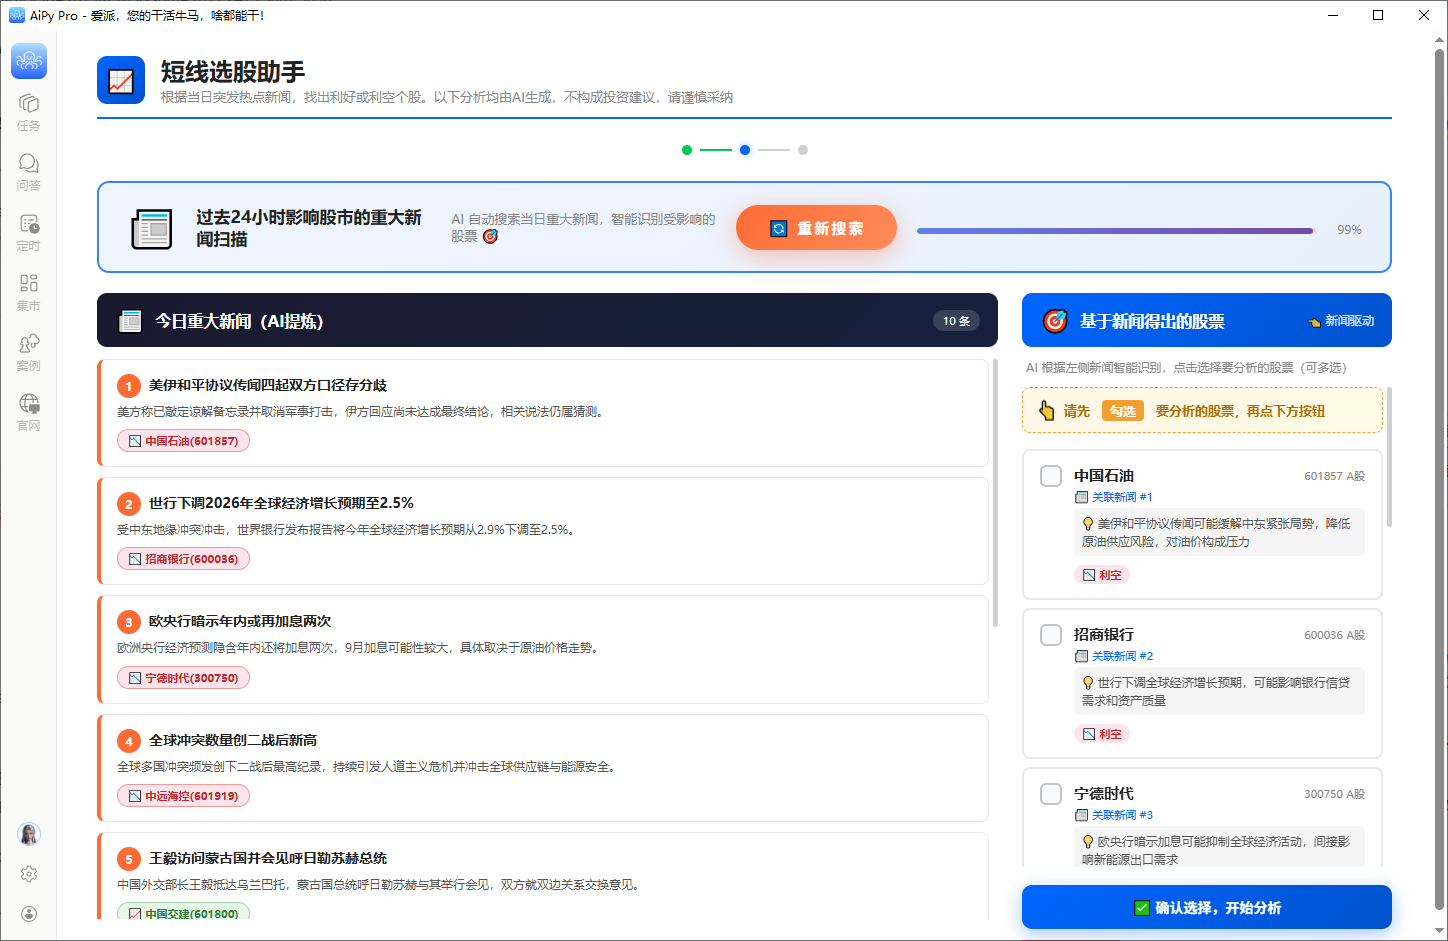Click the second blue step dot
1448x941 pixels.
click(745, 150)
